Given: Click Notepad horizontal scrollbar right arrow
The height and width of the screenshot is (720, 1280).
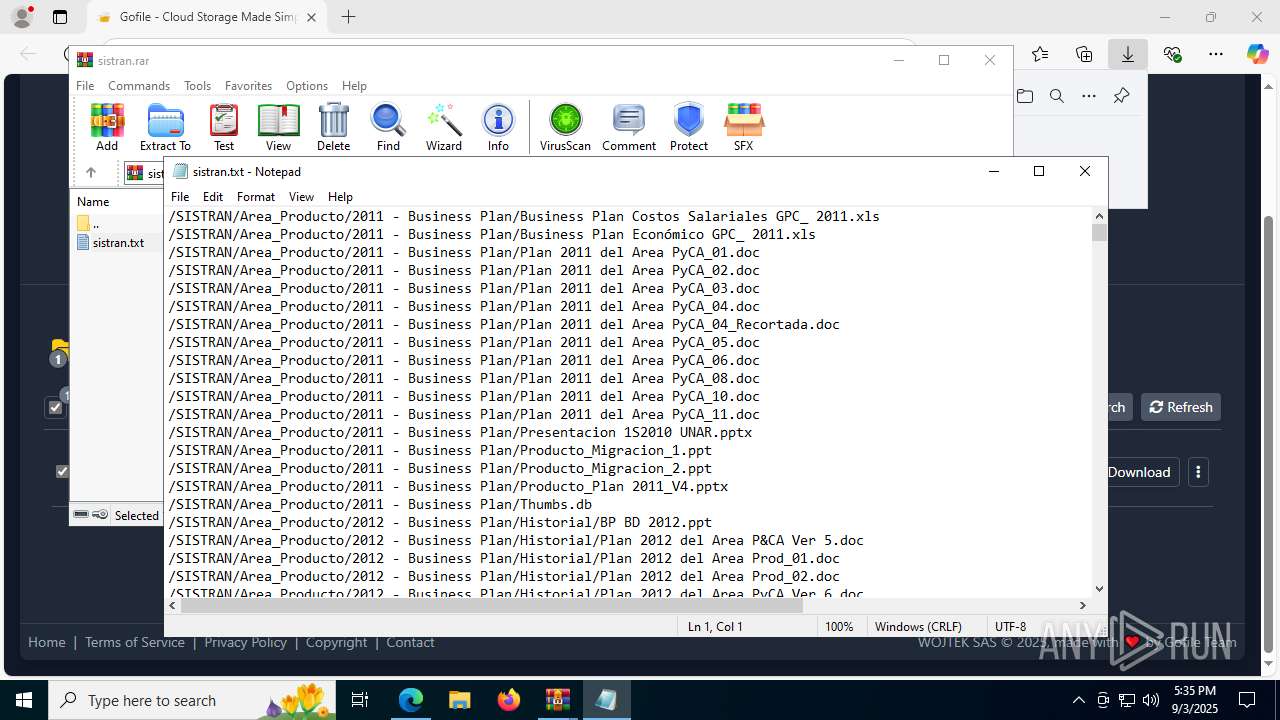Looking at the screenshot, I should (x=1083, y=605).
